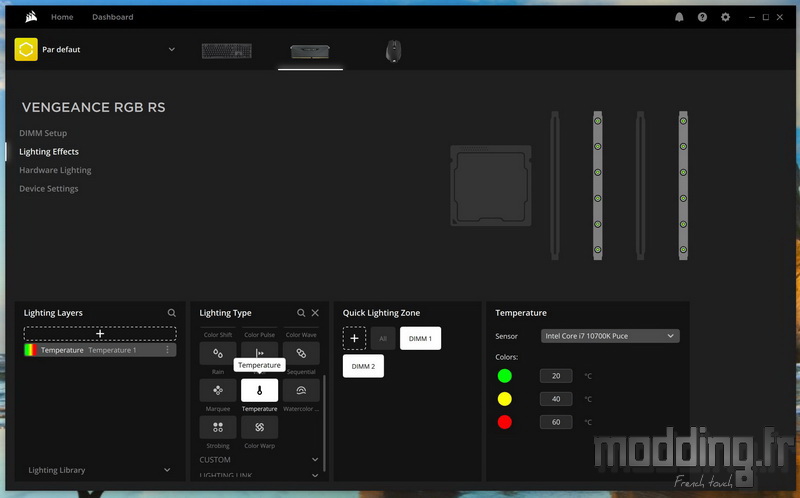
Task: Choose the Marquee lighting effect
Action: click(218, 390)
